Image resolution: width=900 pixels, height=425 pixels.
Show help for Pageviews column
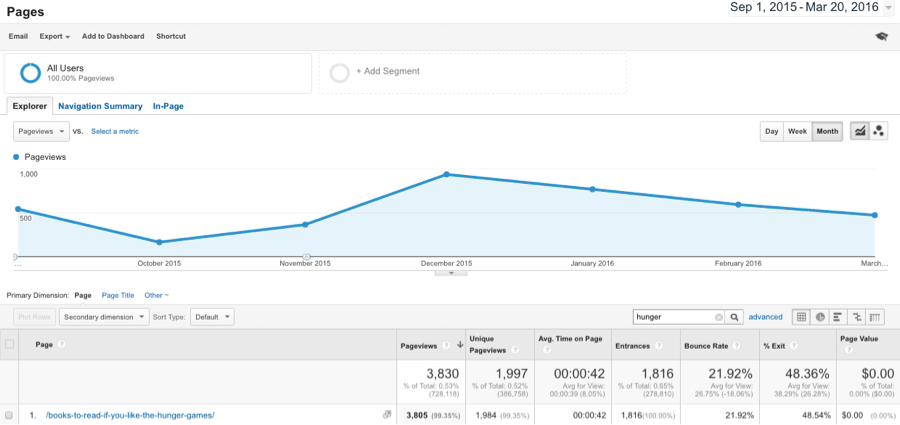pyautogui.click(x=445, y=346)
